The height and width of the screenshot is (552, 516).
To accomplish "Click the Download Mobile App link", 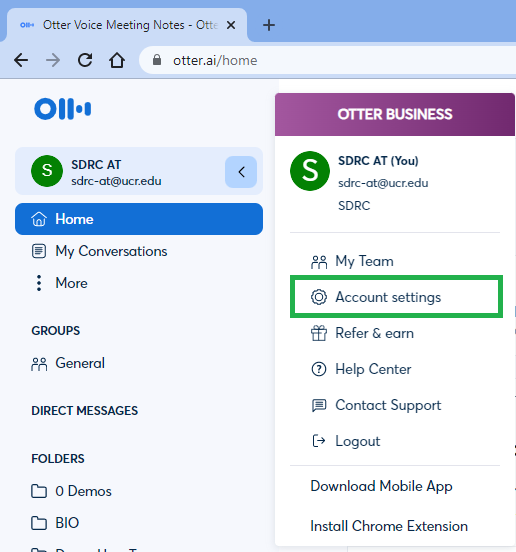I will pyautogui.click(x=381, y=486).
